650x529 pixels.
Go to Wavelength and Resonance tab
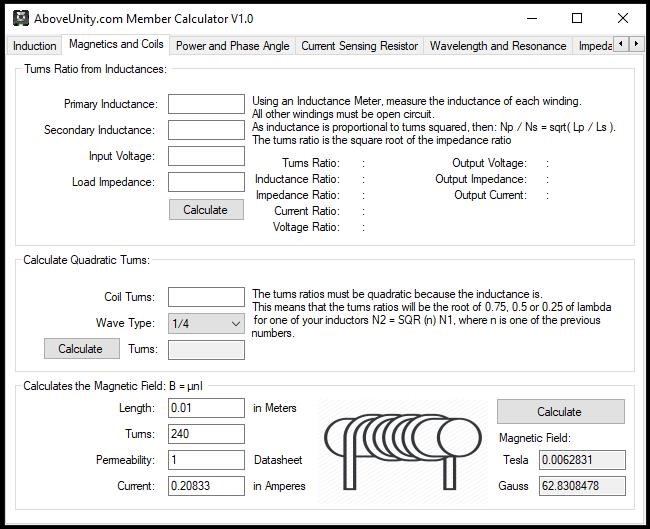[x=498, y=46]
